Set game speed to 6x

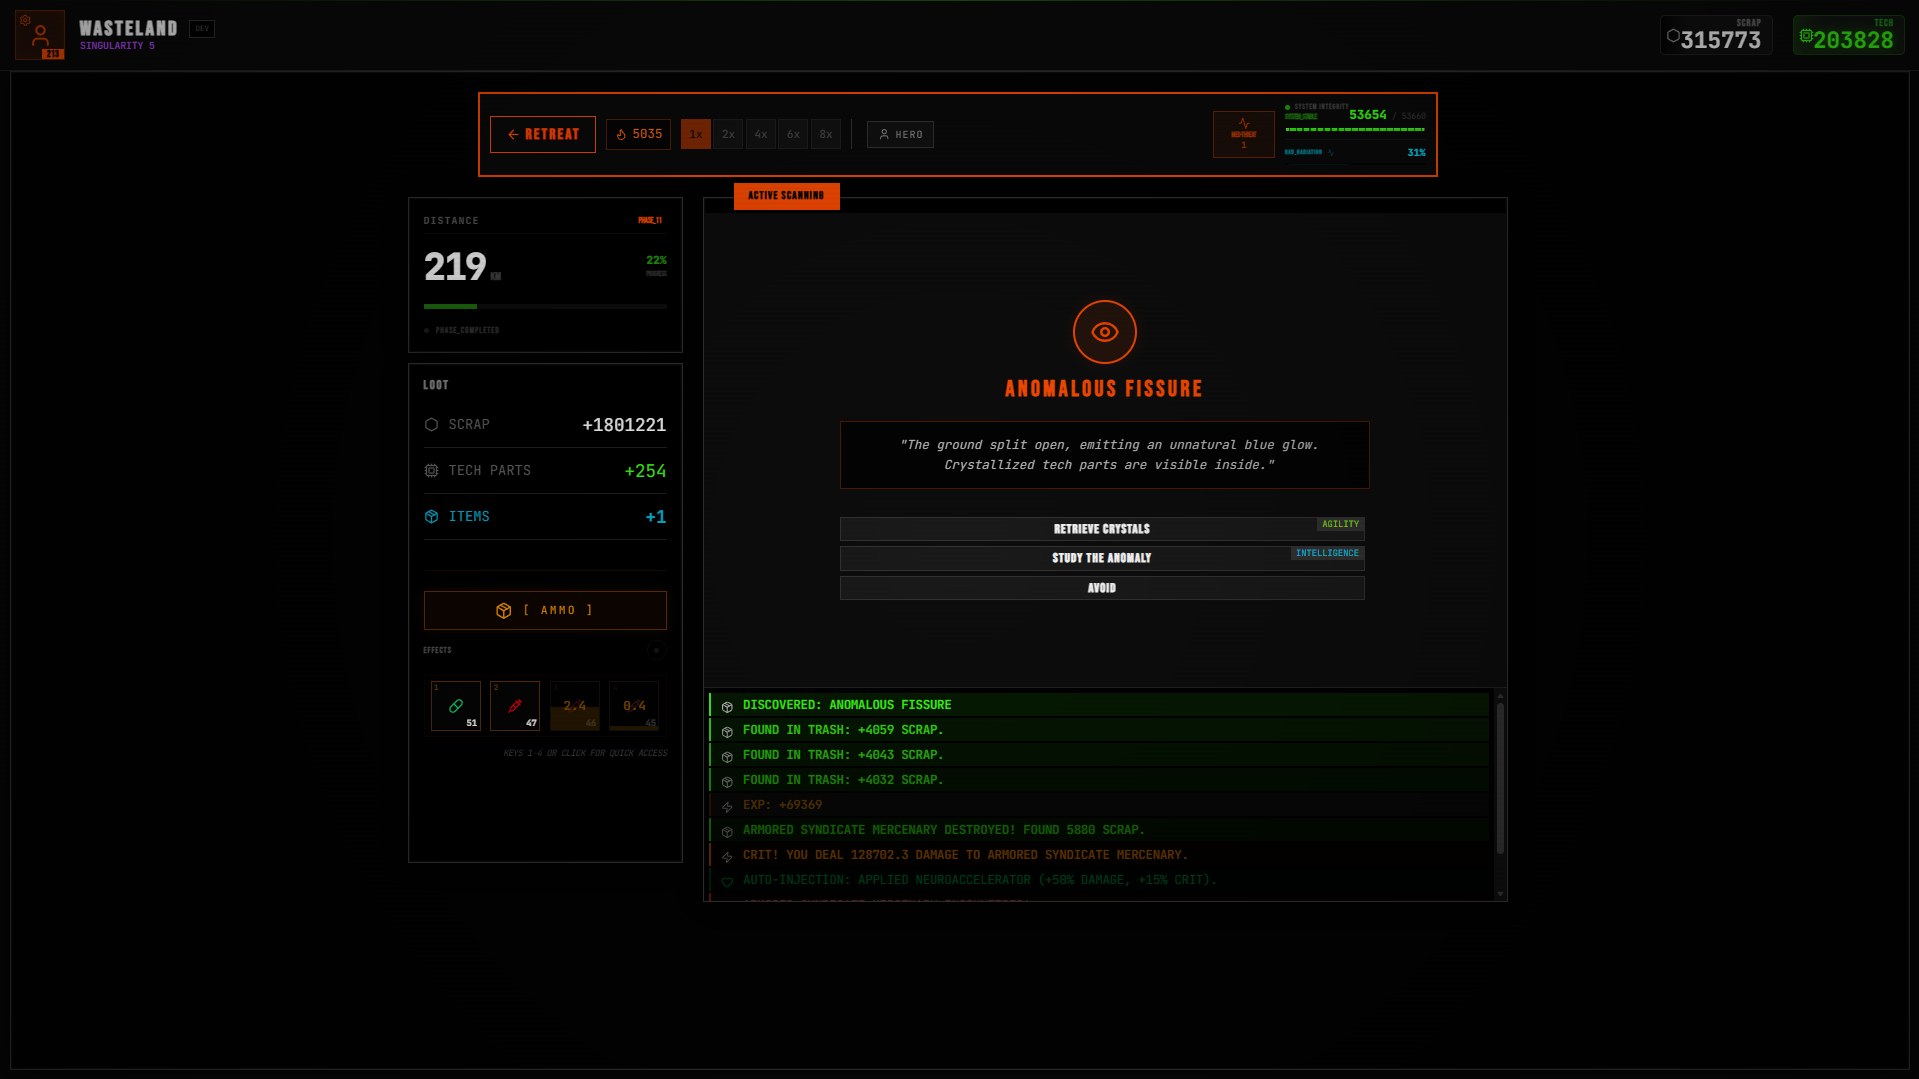click(x=793, y=134)
